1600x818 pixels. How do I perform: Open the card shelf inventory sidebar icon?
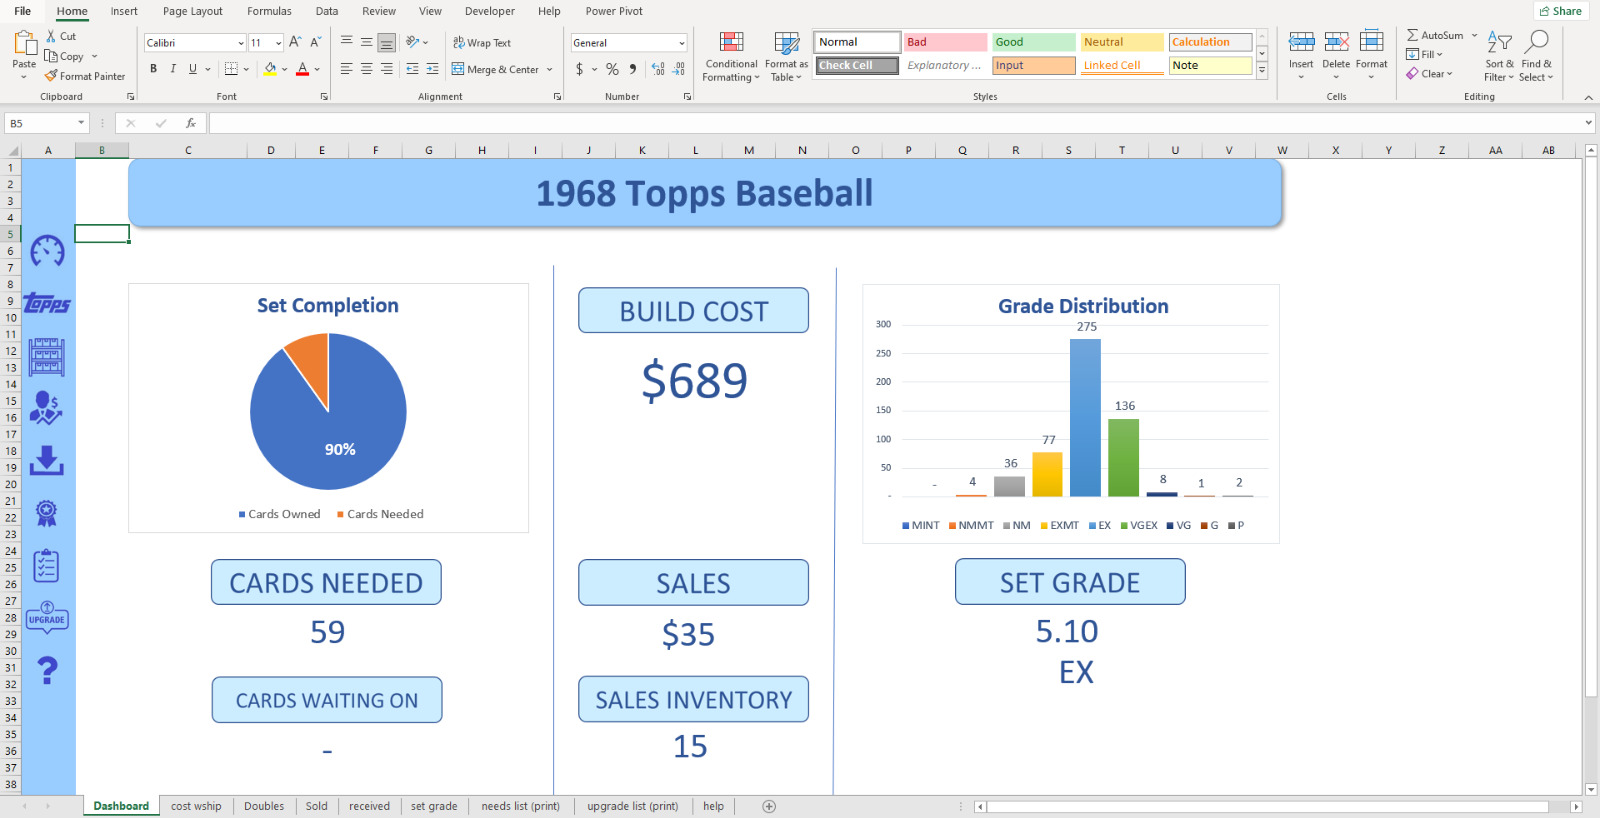point(47,357)
